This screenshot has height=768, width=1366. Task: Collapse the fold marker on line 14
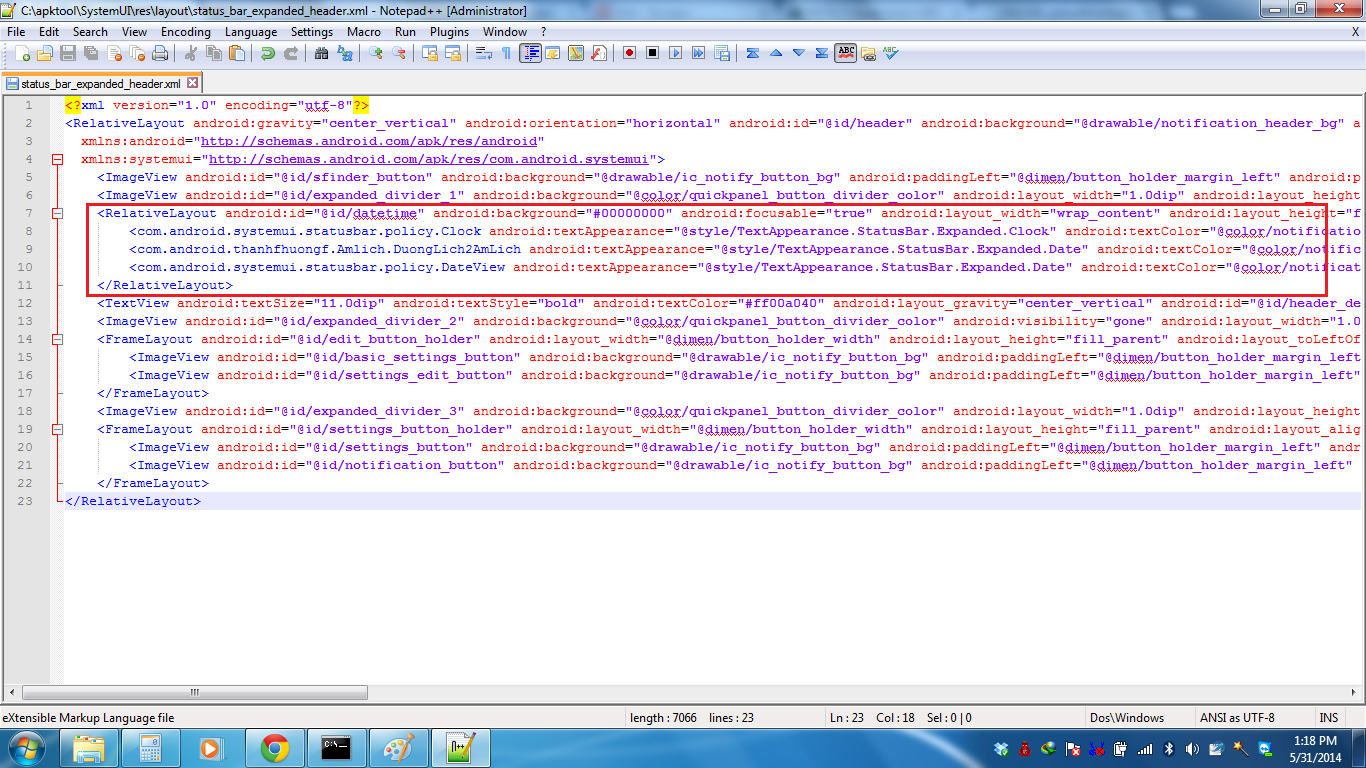click(57, 340)
